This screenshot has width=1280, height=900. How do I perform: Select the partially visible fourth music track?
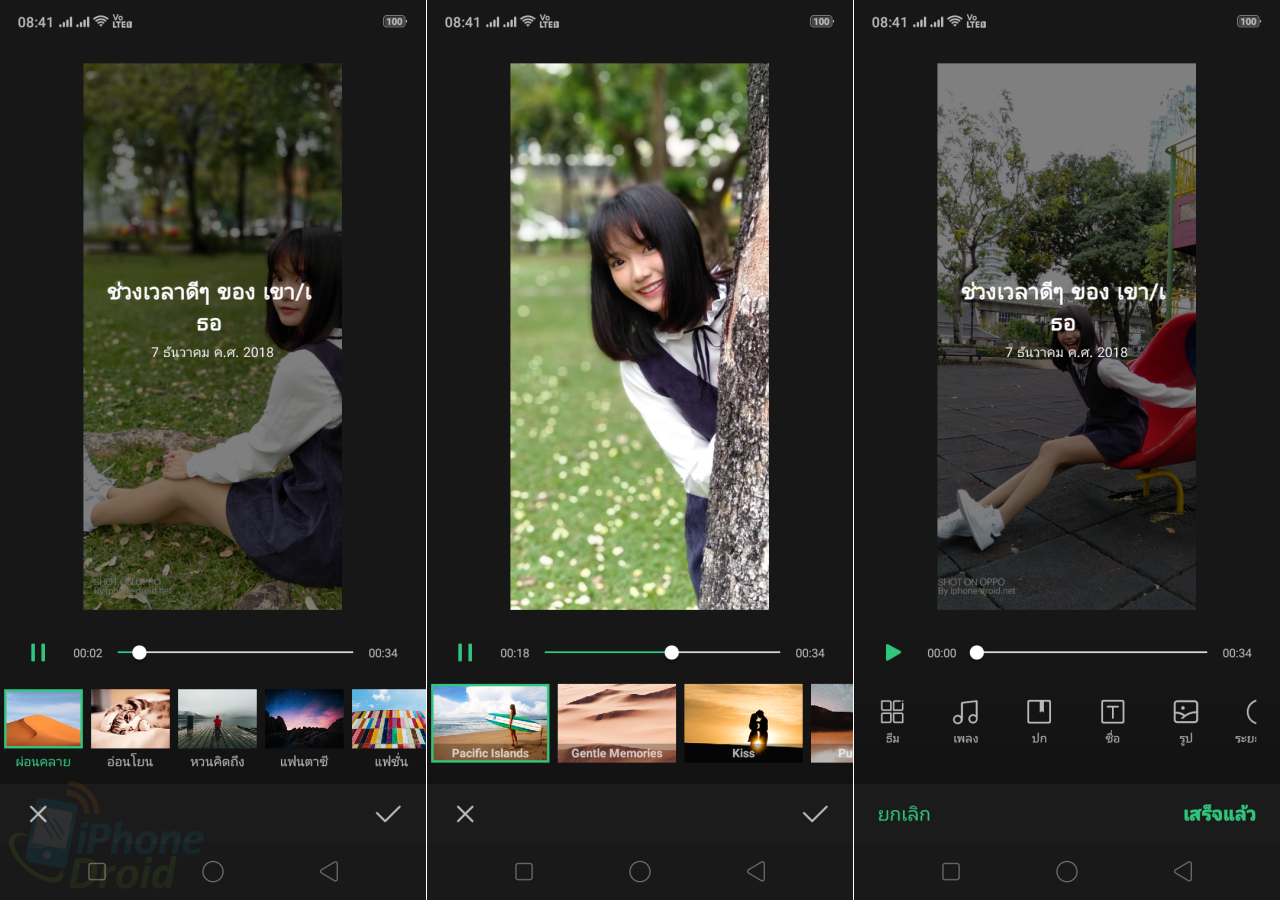point(832,723)
